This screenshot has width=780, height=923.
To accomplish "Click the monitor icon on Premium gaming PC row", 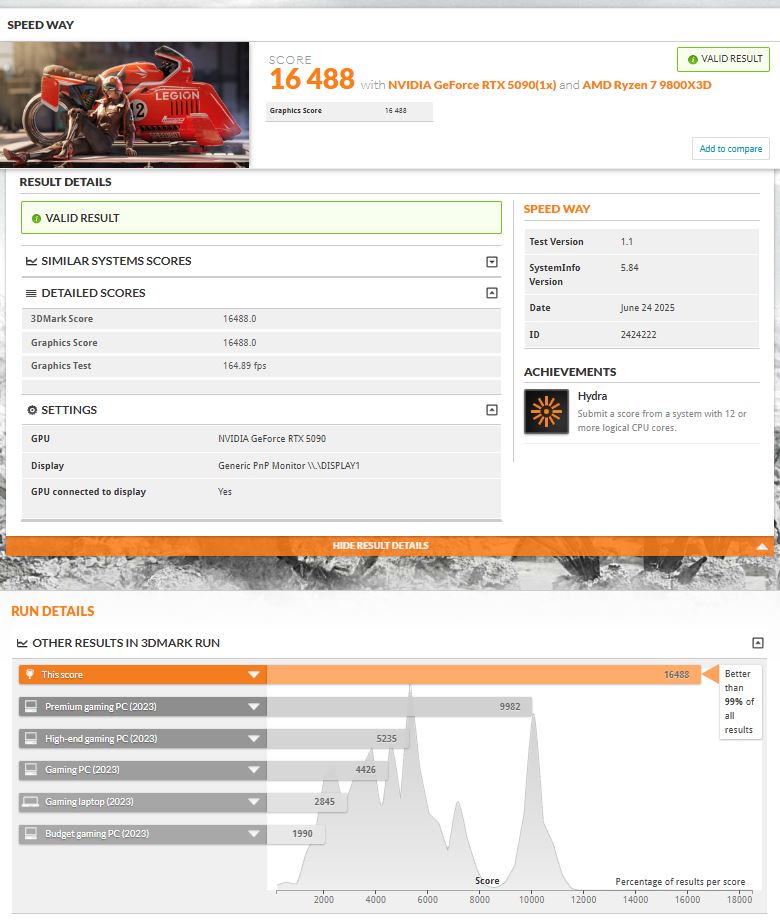I will pos(31,706).
